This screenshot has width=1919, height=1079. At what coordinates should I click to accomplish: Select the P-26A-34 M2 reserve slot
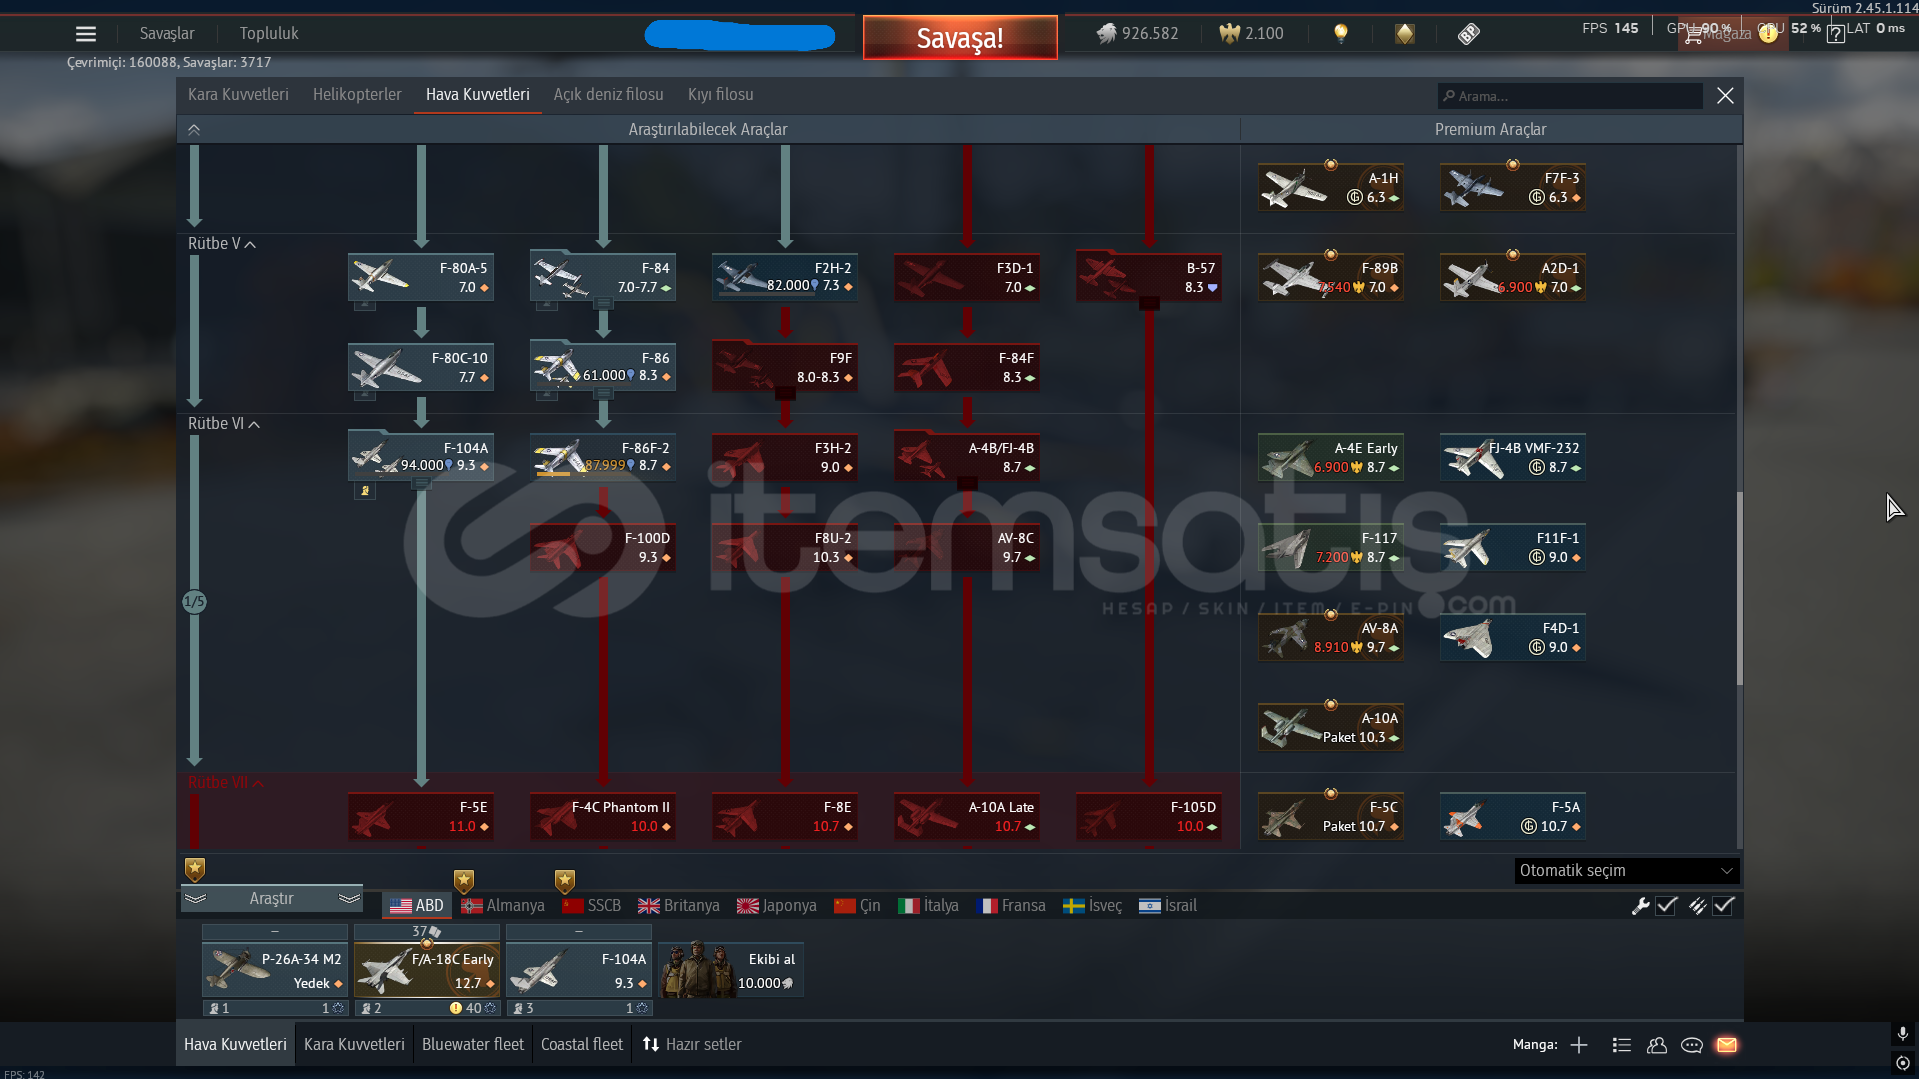[x=275, y=970]
